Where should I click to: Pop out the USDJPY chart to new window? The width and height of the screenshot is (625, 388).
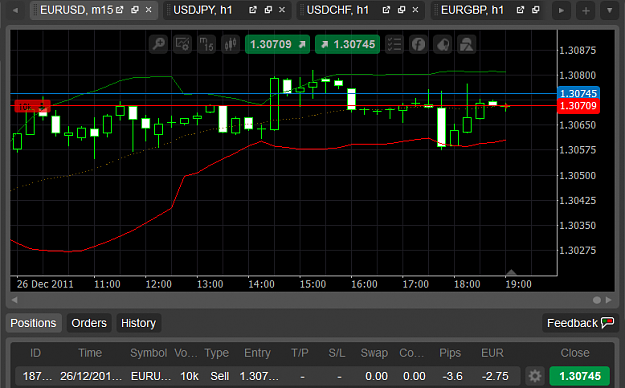pos(253,10)
